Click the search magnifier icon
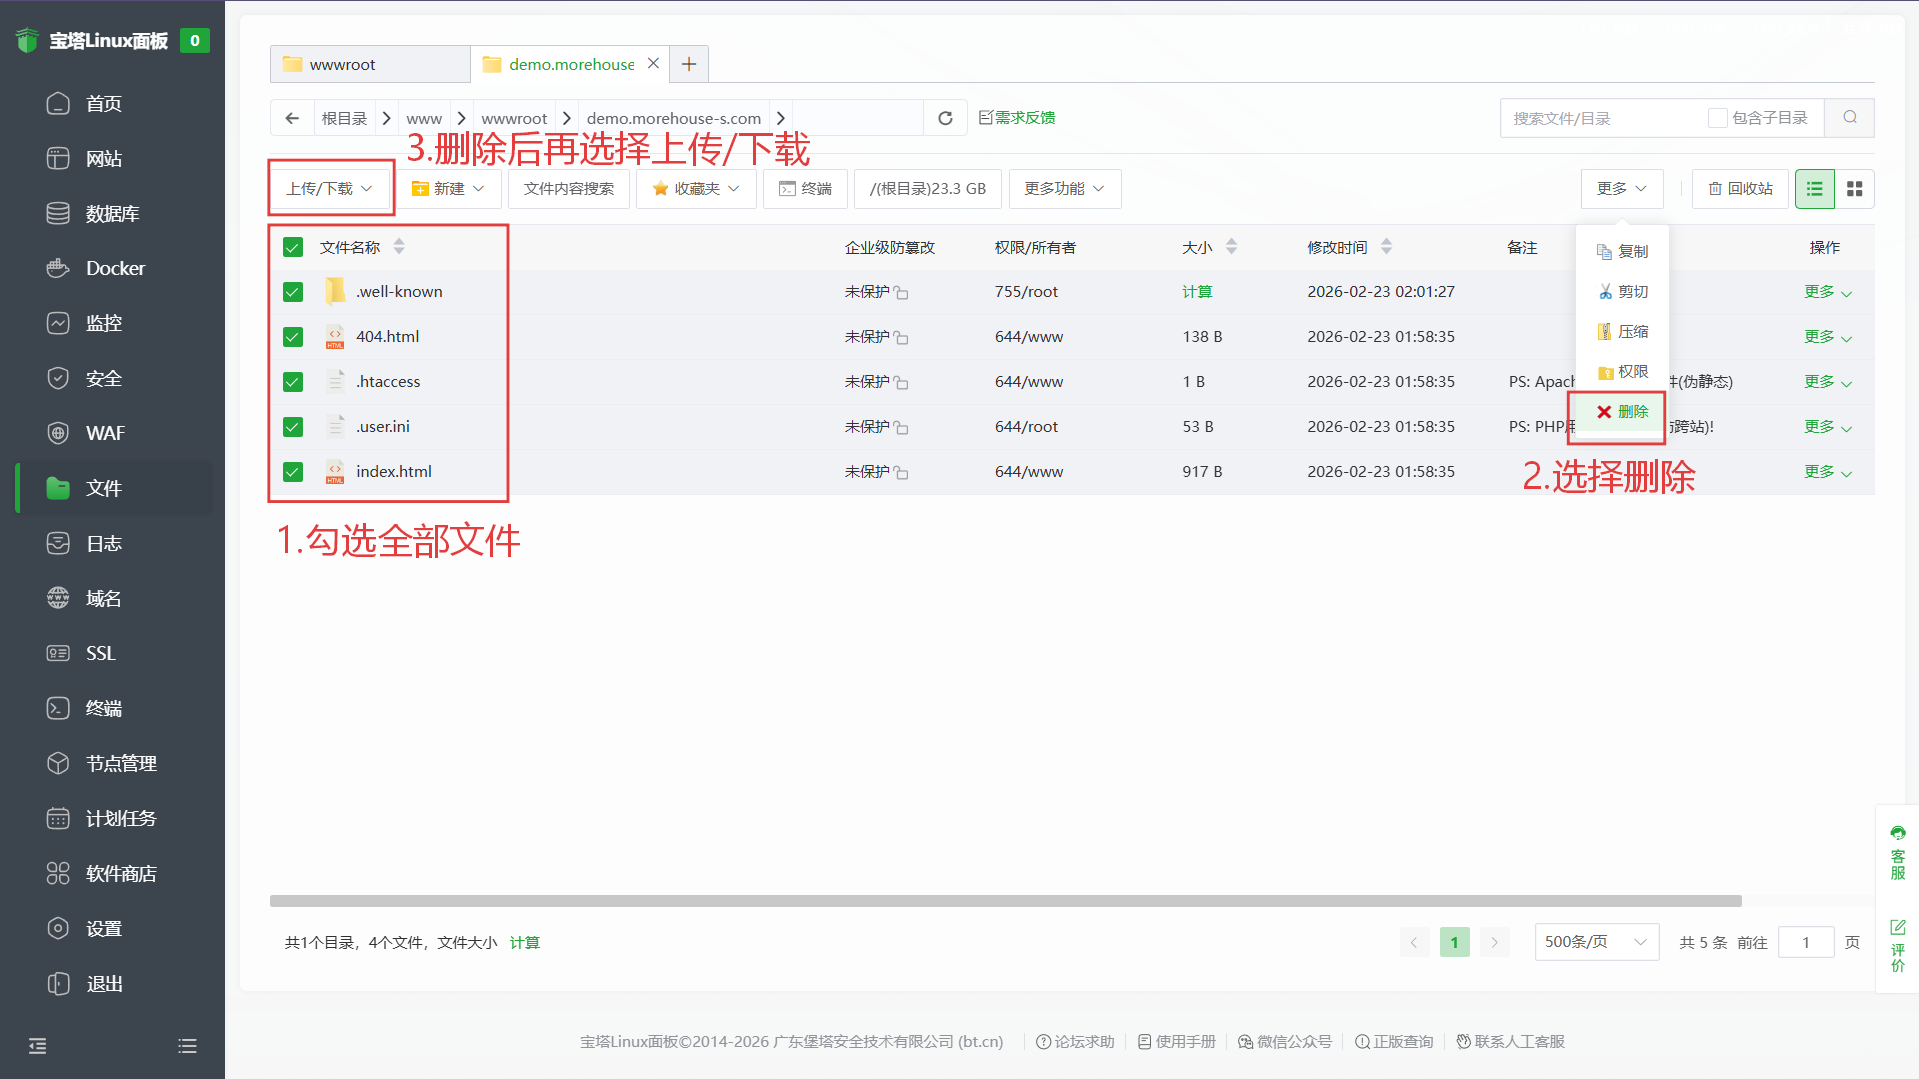The height and width of the screenshot is (1079, 1919). coord(1849,118)
